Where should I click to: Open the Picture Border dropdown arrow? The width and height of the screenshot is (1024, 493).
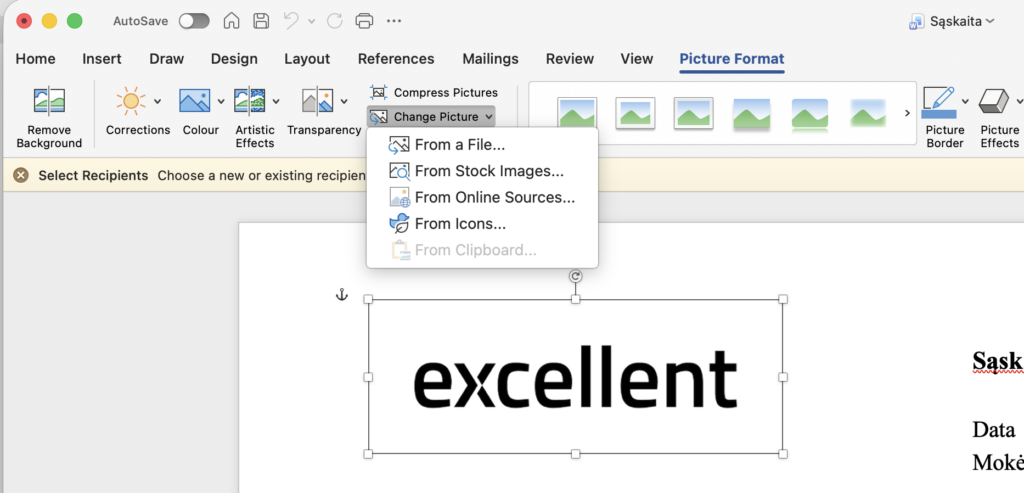(x=965, y=101)
